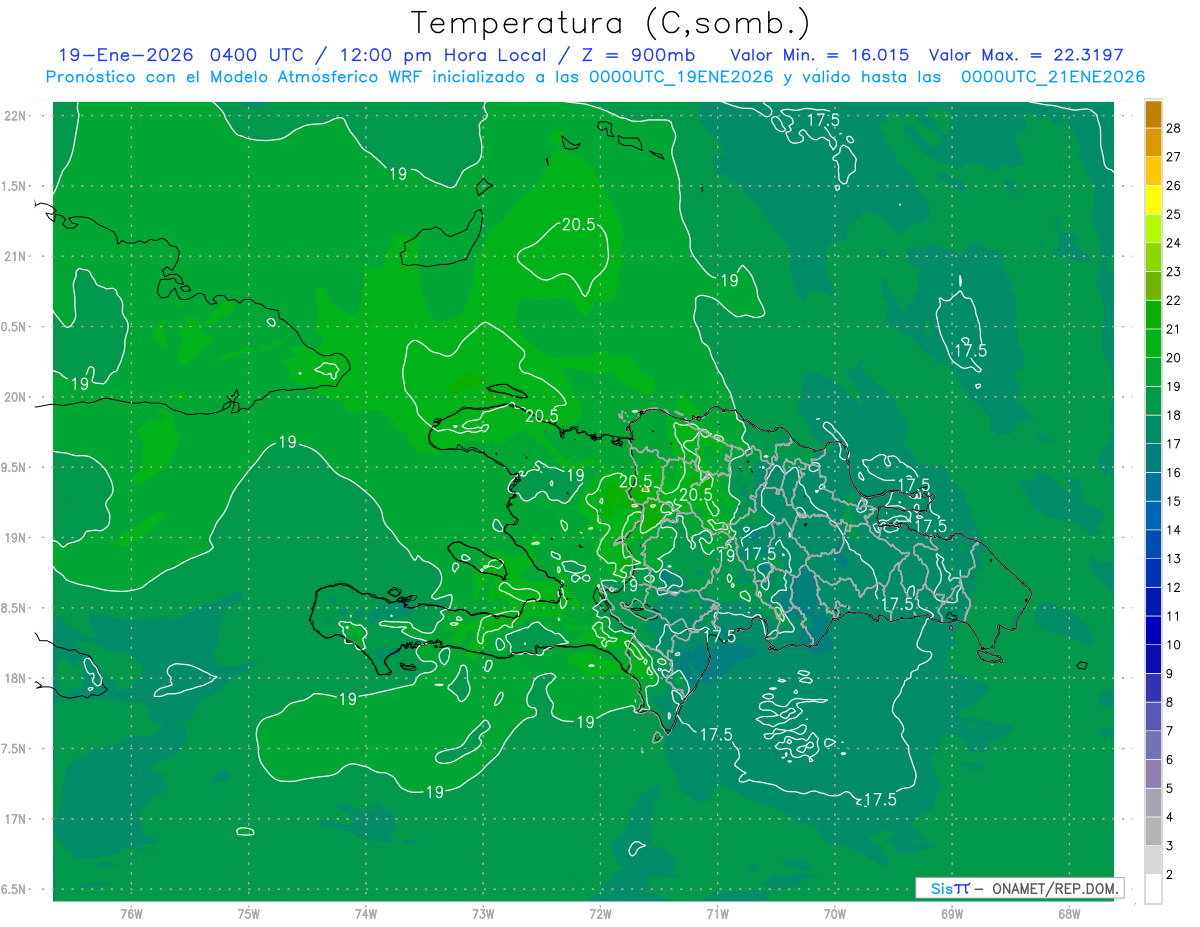Click the '0000UTC_19ENE2026' initialization timestamp
1200x927 pixels.
tap(681, 77)
